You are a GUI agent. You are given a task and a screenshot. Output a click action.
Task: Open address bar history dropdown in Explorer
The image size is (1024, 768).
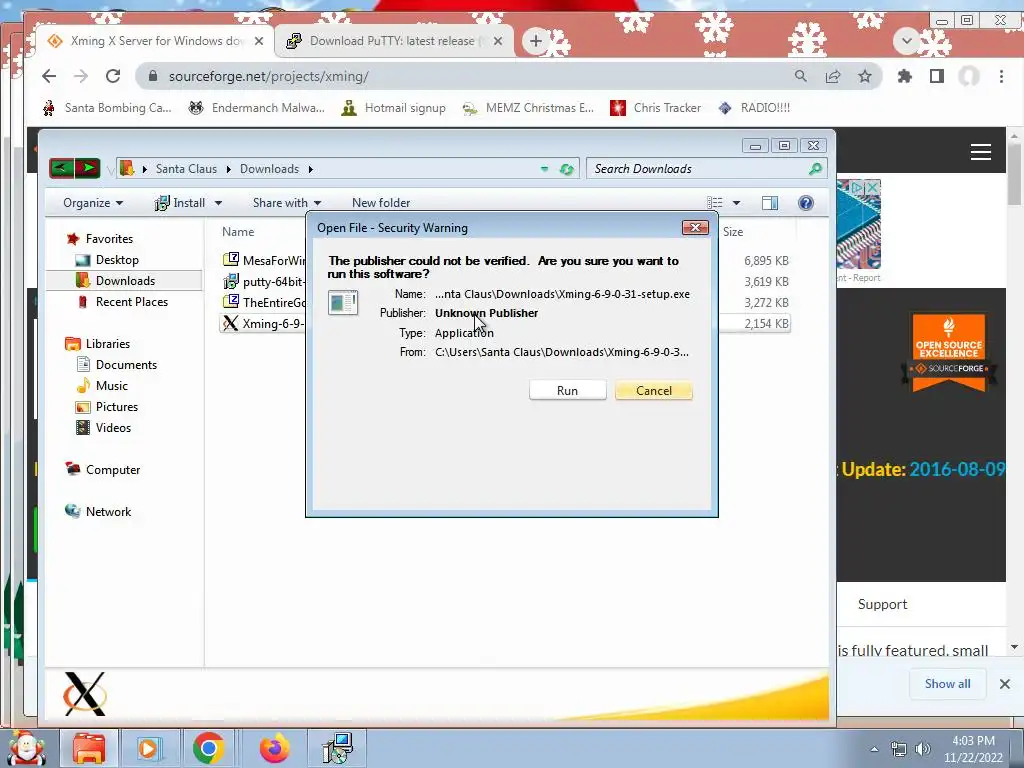[x=544, y=168]
